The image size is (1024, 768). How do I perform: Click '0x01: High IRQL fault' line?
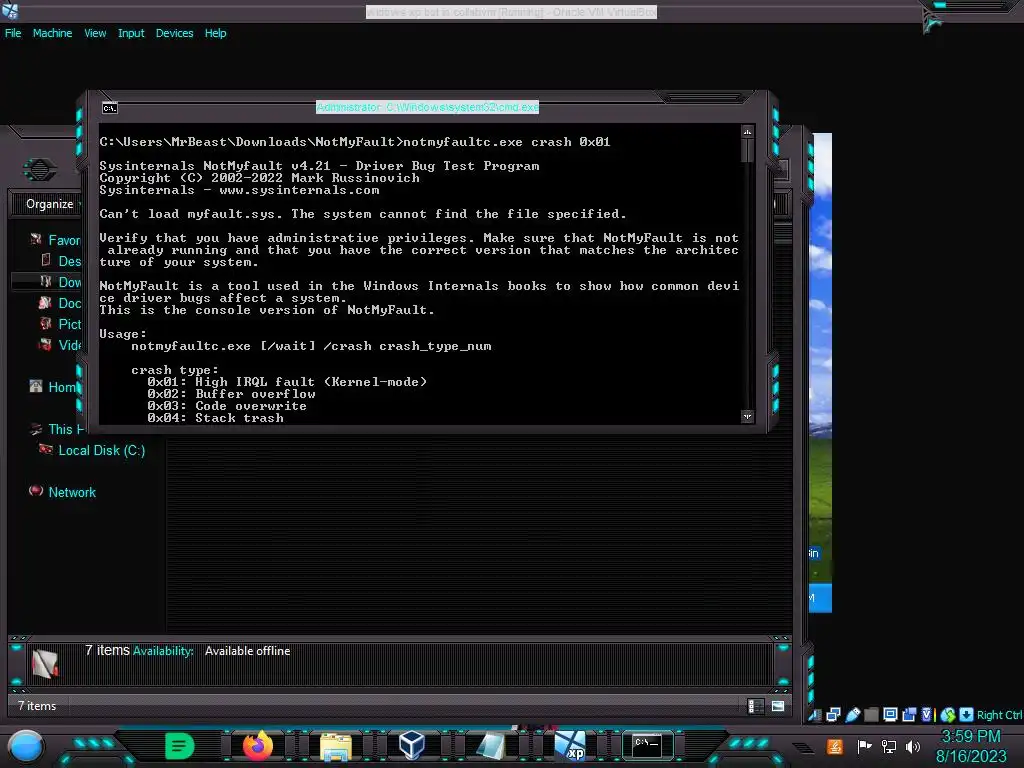click(x=287, y=382)
